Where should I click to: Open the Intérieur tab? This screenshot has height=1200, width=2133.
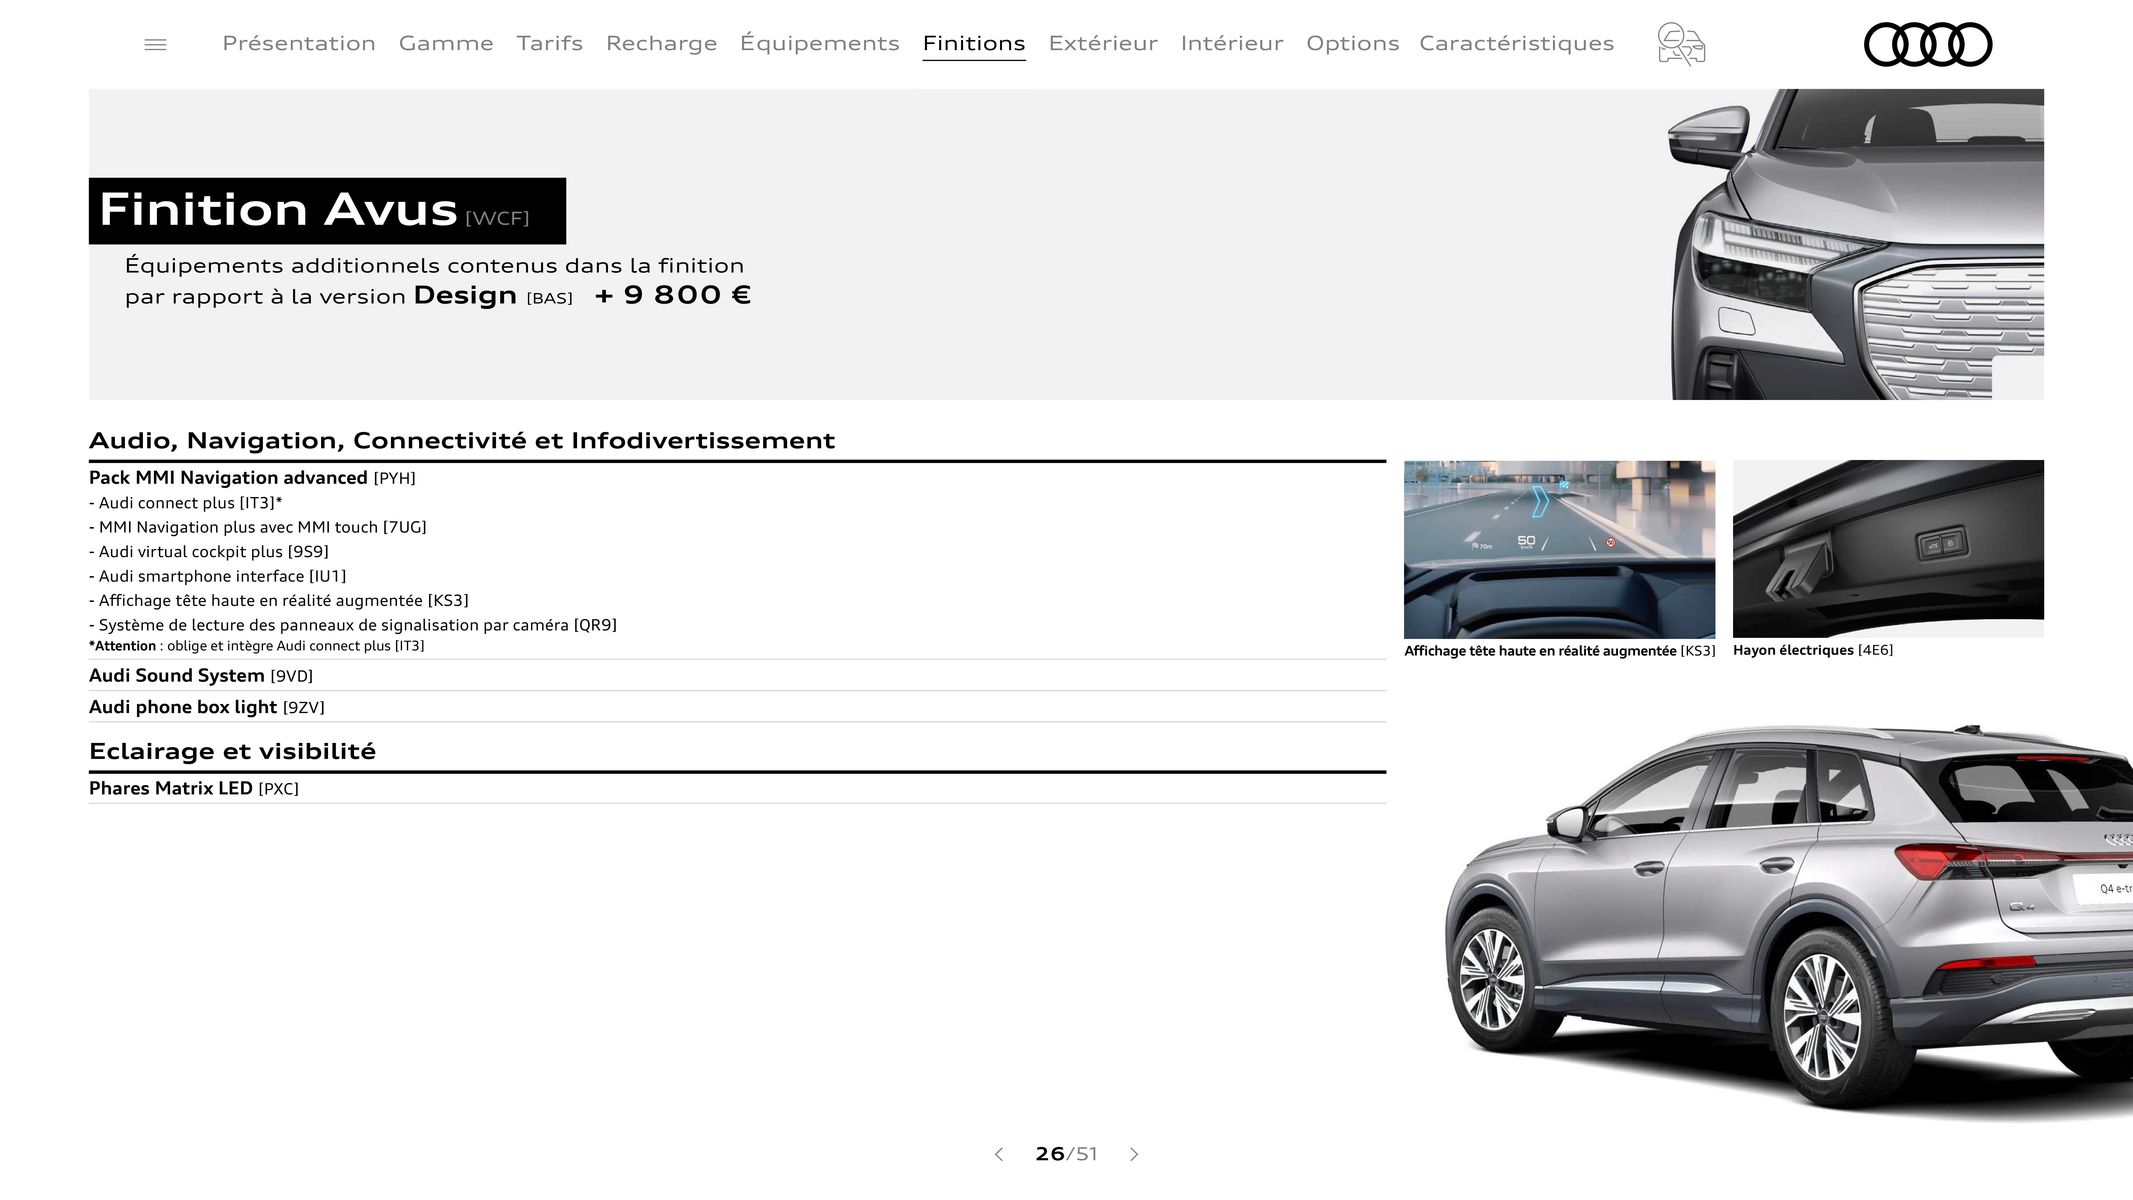(1232, 43)
